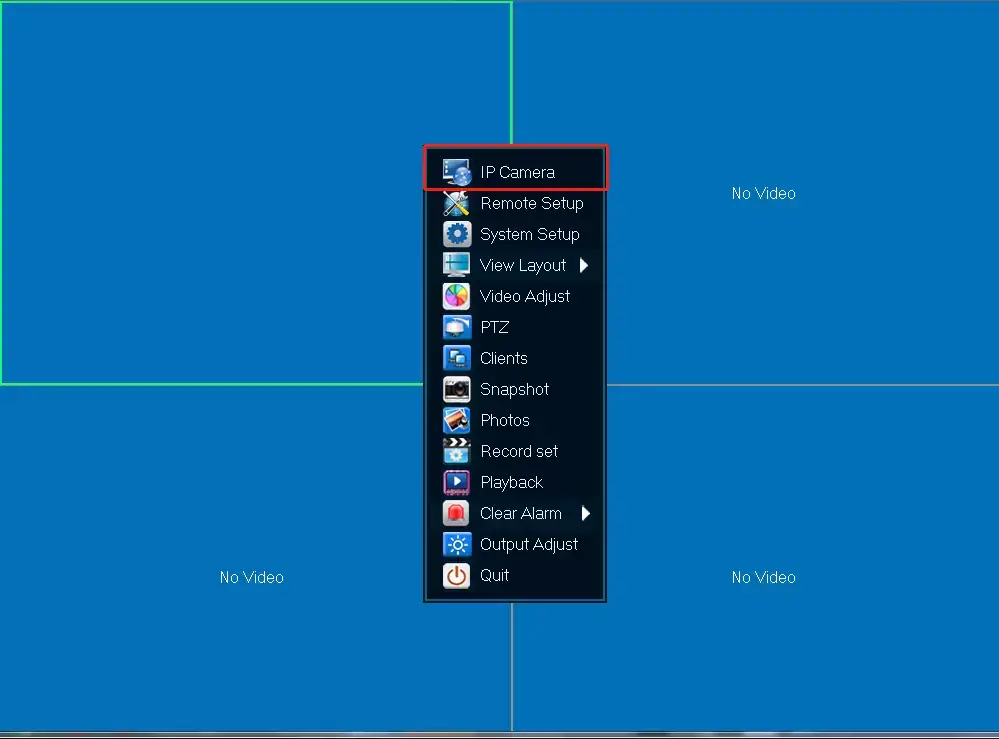The width and height of the screenshot is (999, 739).
Task: Click the Playback film icon
Action: 457,482
